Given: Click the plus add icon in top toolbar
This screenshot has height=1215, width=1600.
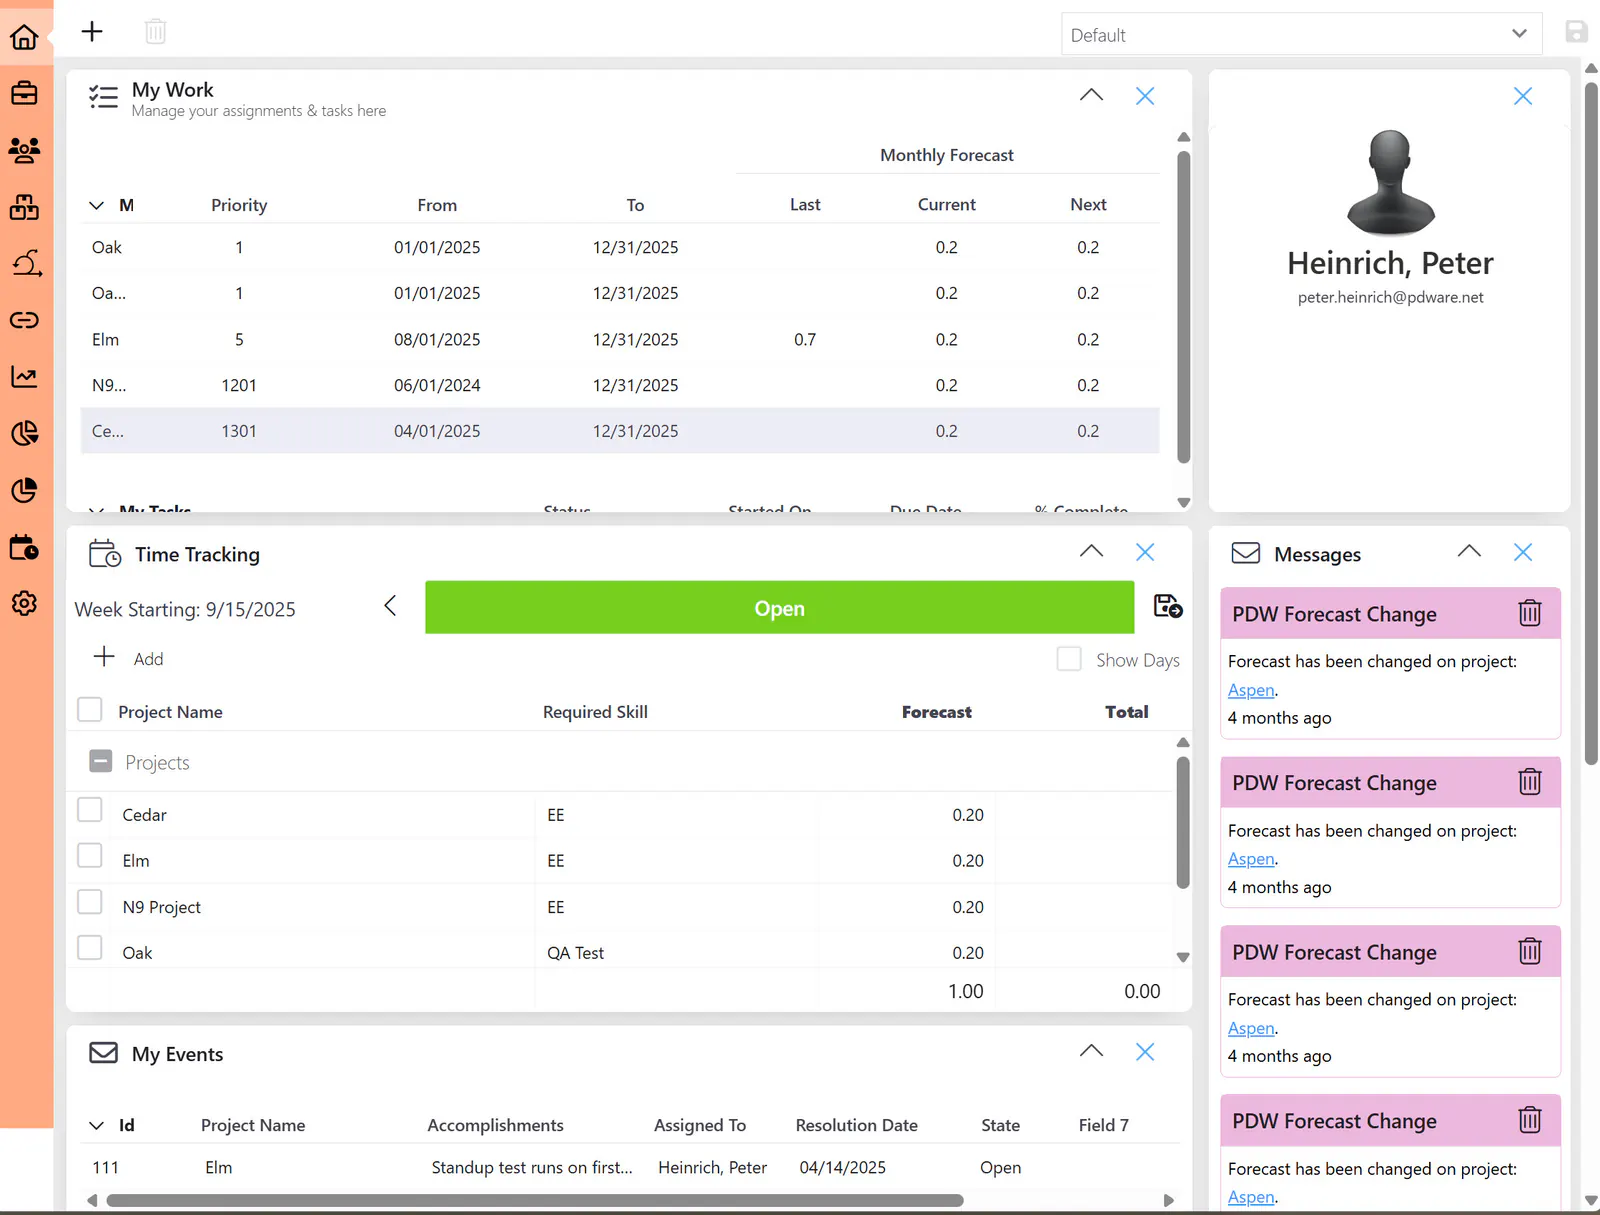Looking at the screenshot, I should coord(92,31).
